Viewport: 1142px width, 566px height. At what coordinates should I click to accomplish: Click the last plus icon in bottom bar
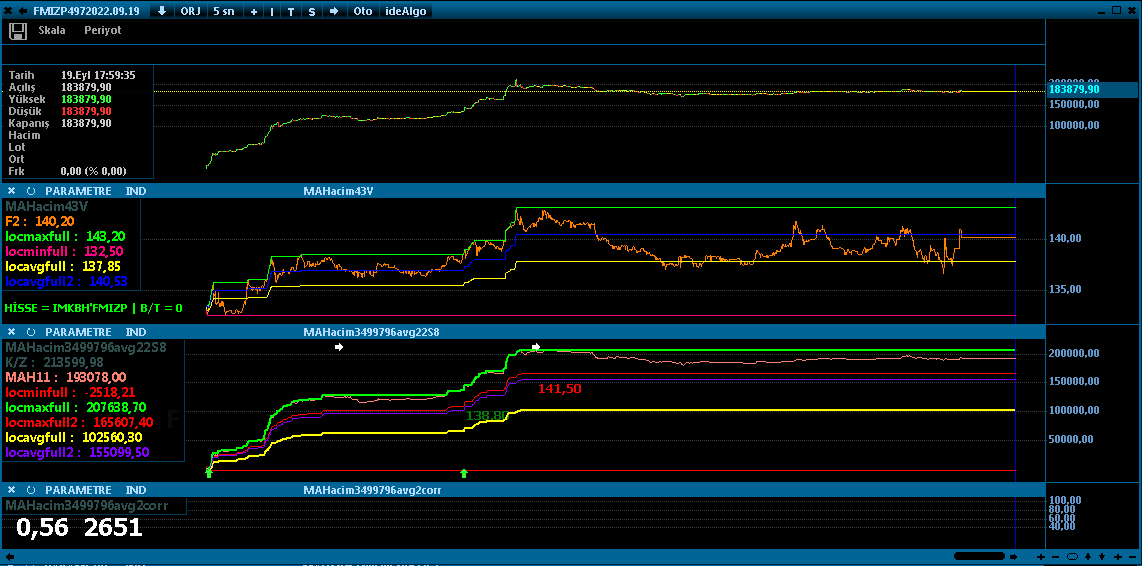pos(1117,557)
